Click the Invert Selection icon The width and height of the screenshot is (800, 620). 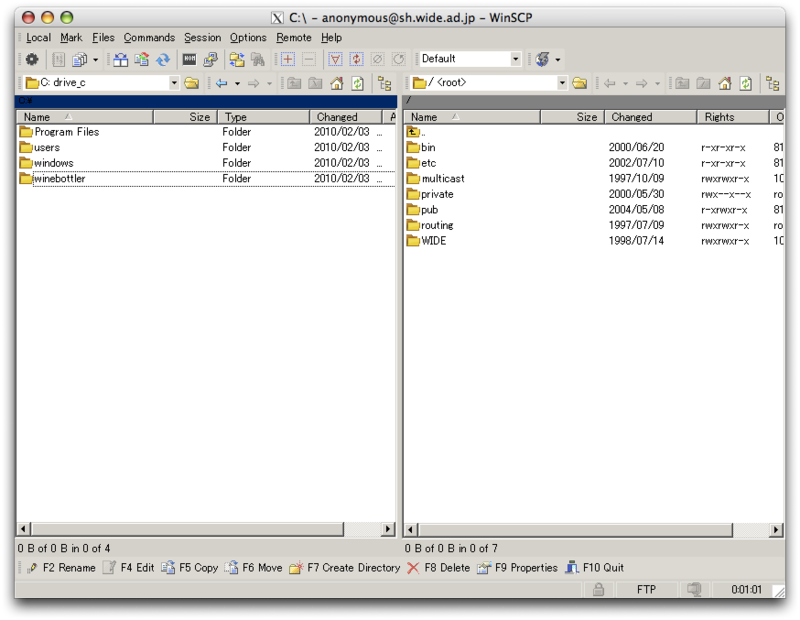pyautogui.click(x=356, y=59)
